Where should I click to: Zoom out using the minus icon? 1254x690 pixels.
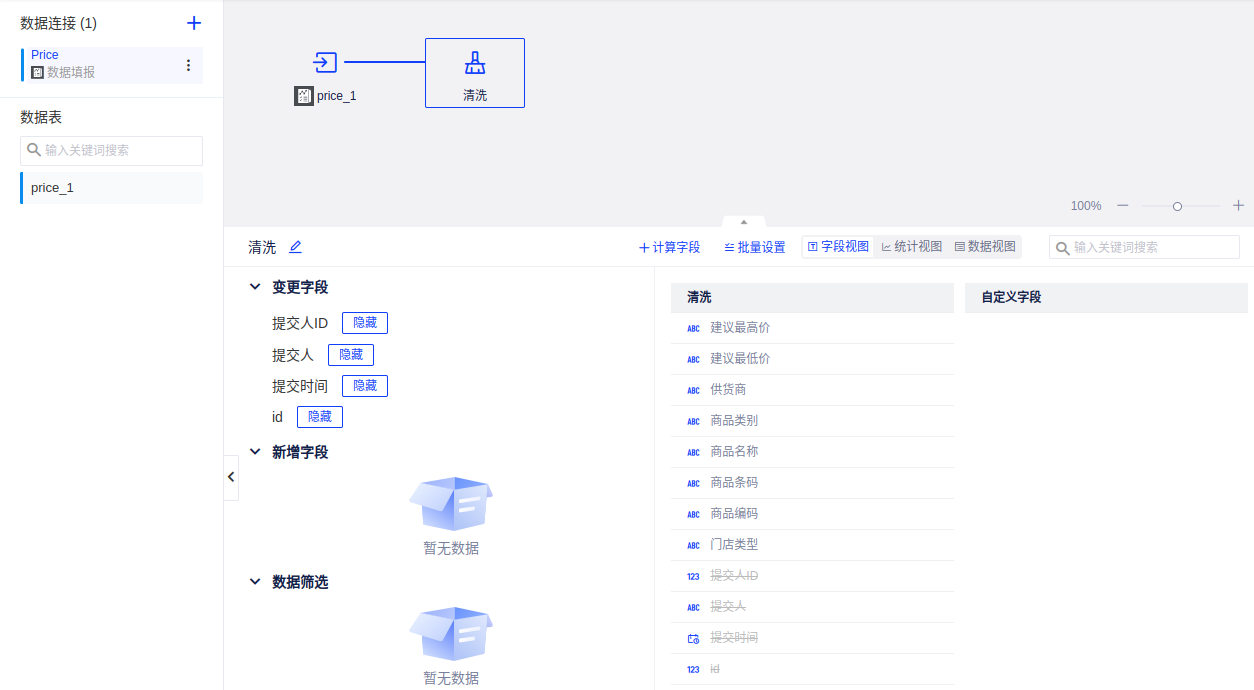tap(1123, 205)
